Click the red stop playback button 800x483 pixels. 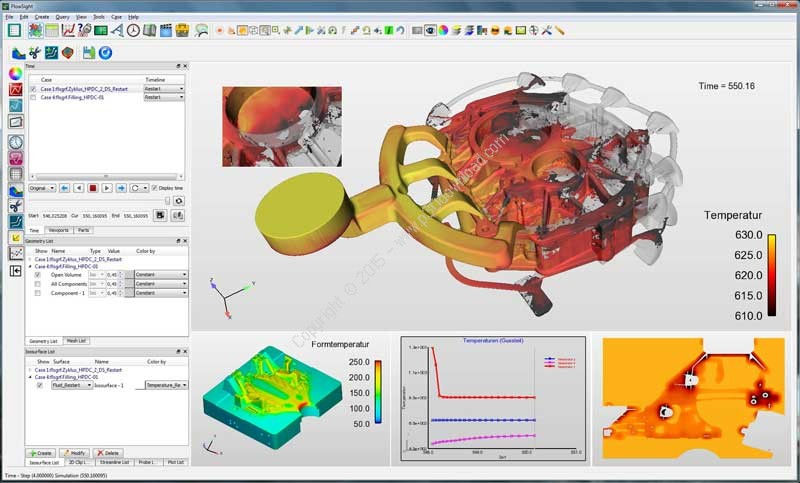point(93,188)
